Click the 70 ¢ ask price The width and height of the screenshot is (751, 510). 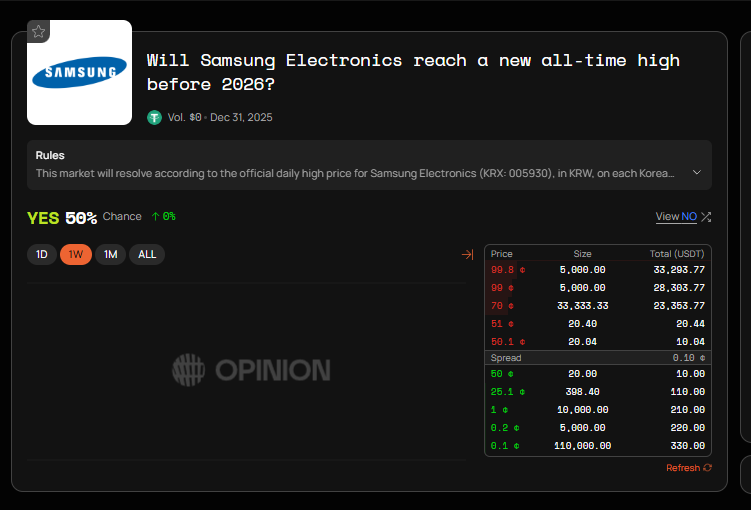tap(502, 306)
